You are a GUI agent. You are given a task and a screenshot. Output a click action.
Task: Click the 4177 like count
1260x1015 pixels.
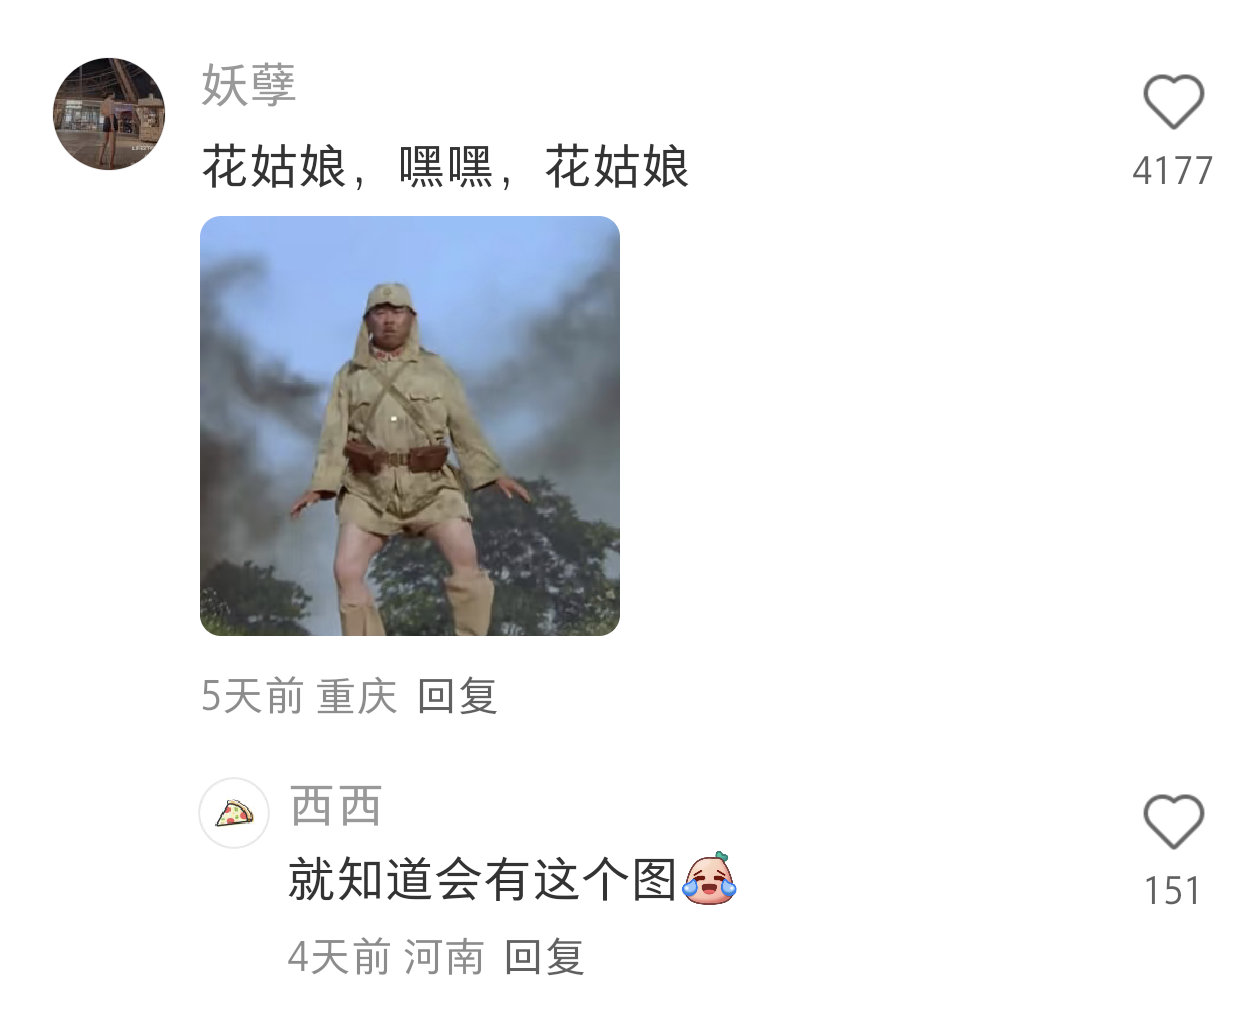(1173, 171)
